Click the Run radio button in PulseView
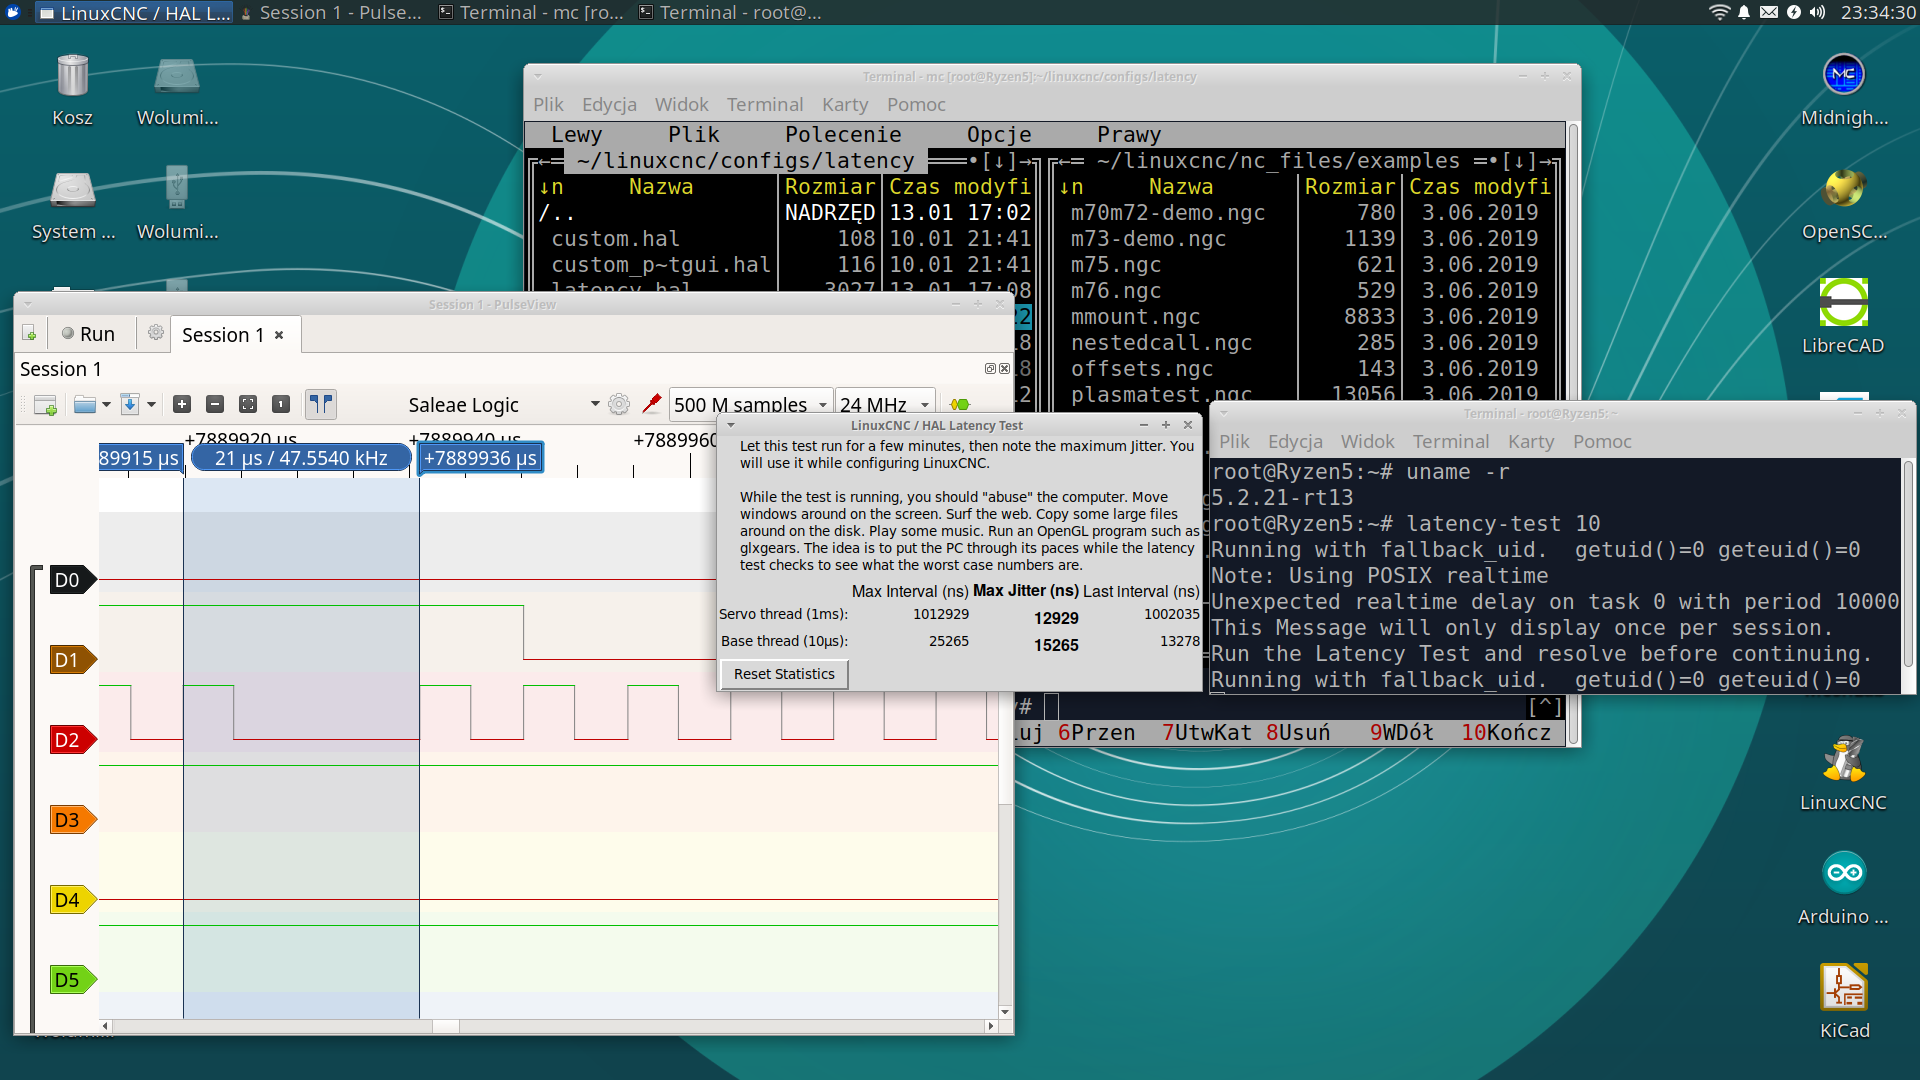 pos(69,334)
